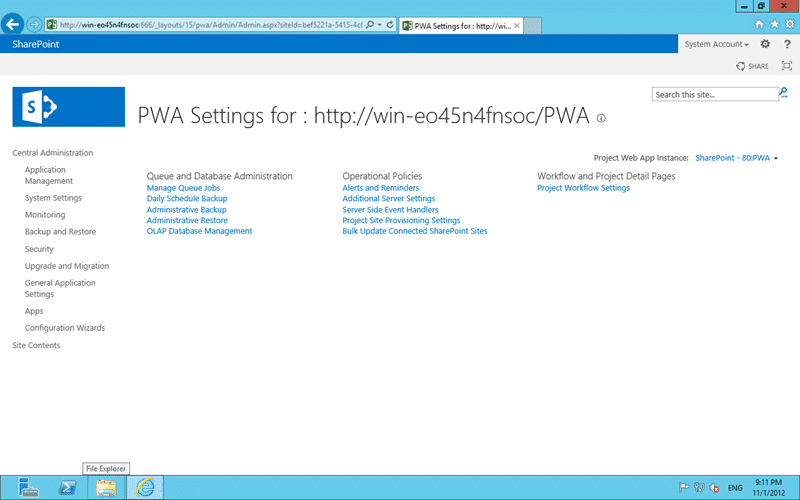Go back with browser back arrow
This screenshot has width=800, height=500.
click(12, 24)
